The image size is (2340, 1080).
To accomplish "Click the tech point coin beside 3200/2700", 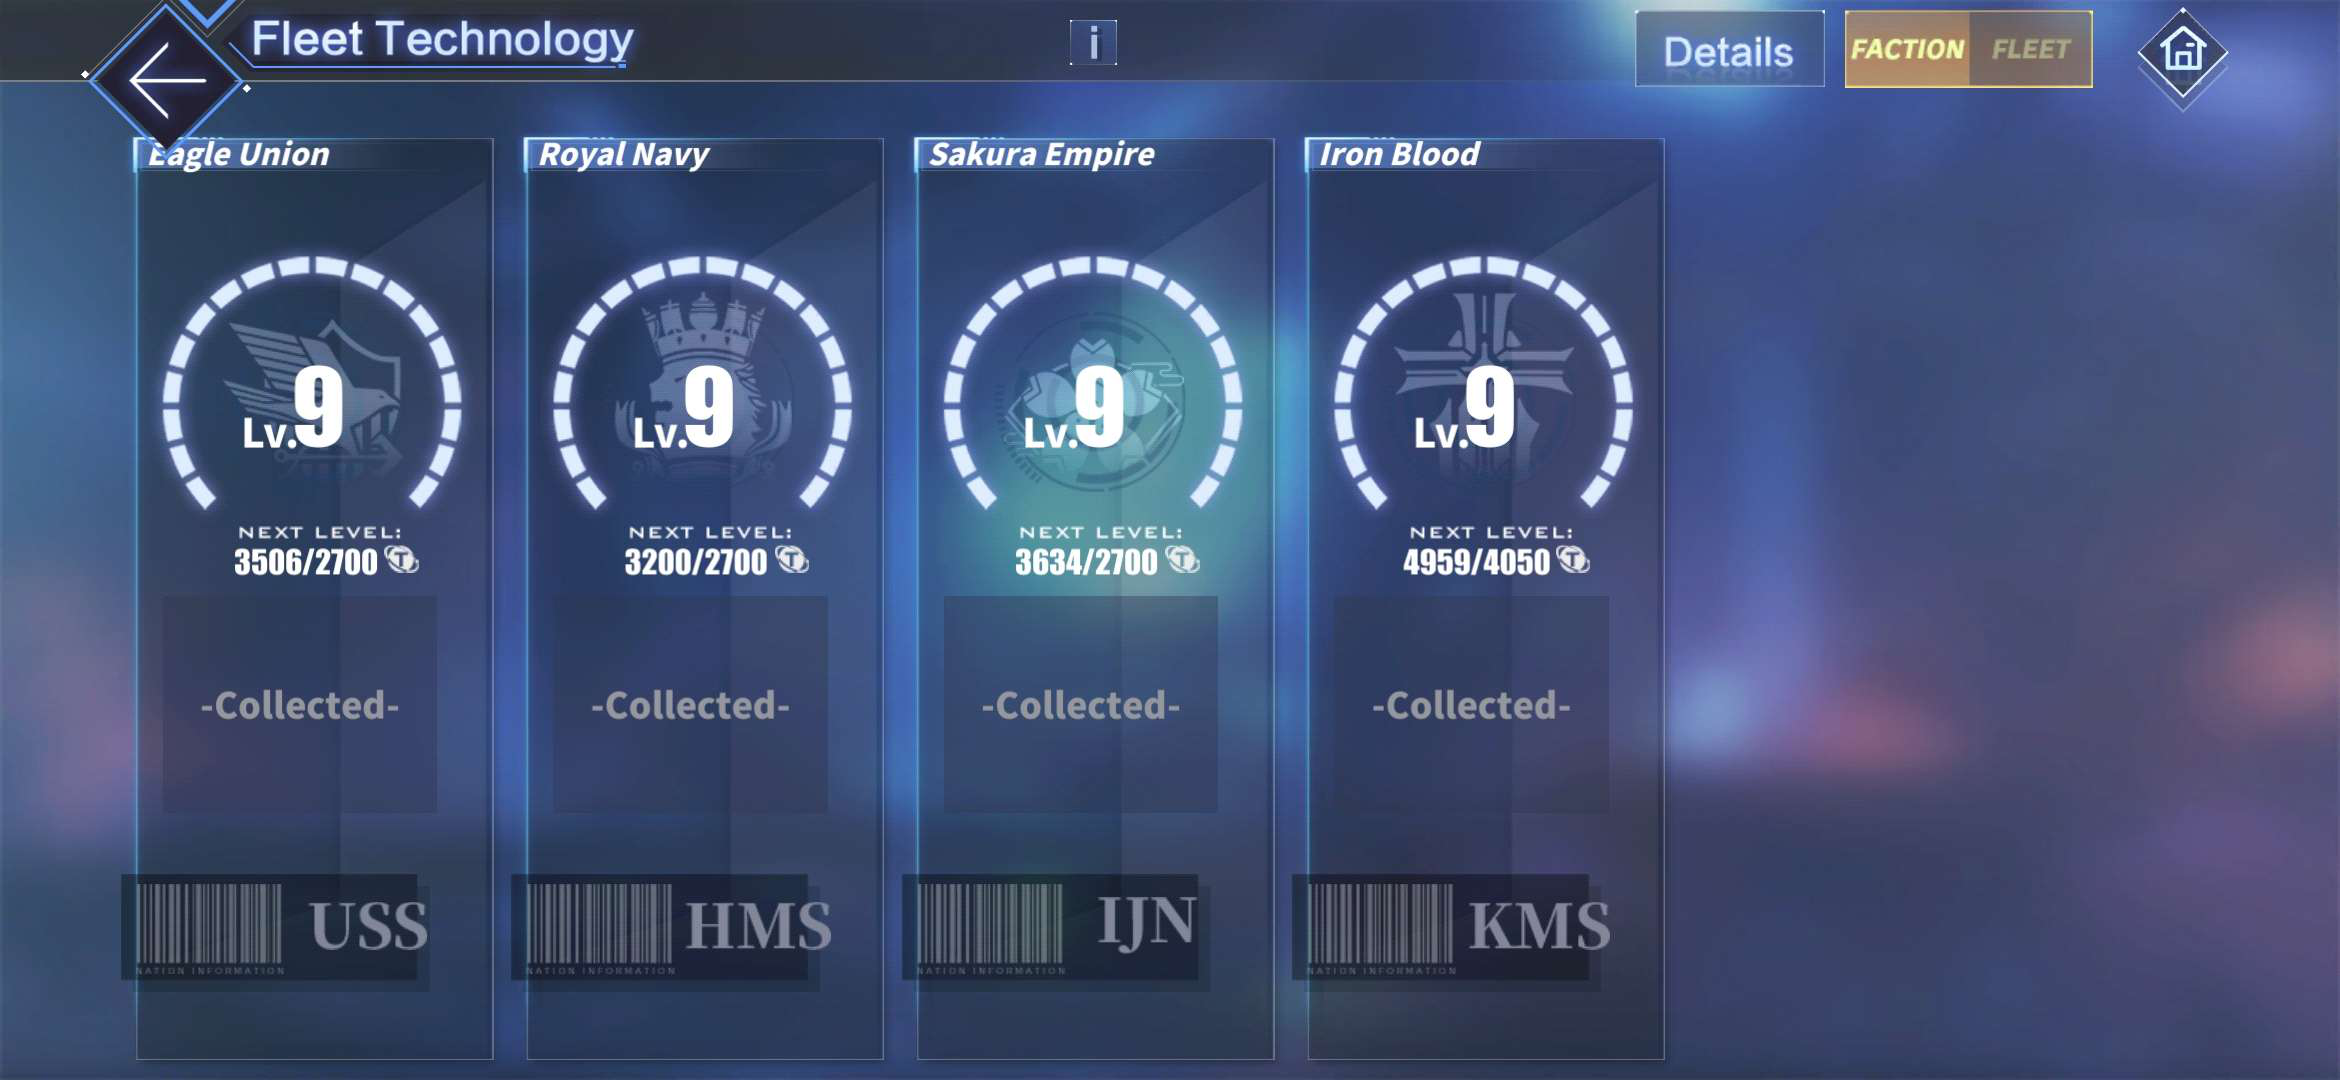I will click(x=792, y=560).
